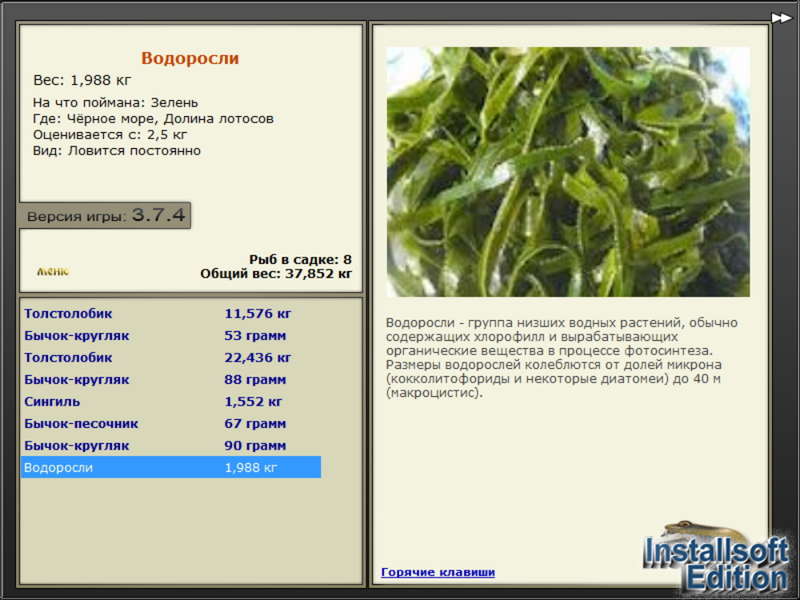
Task: Click the seaweed photo thumbnail
Action: point(568,171)
